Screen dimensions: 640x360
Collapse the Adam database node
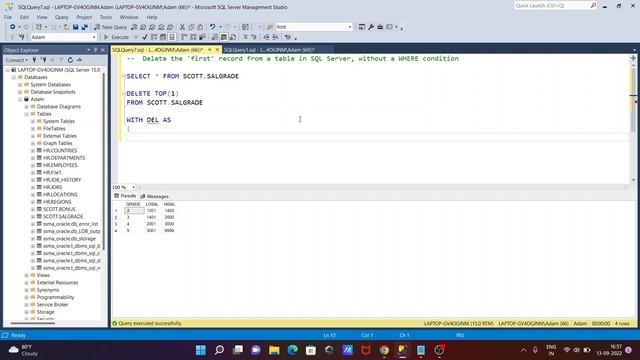[20, 99]
